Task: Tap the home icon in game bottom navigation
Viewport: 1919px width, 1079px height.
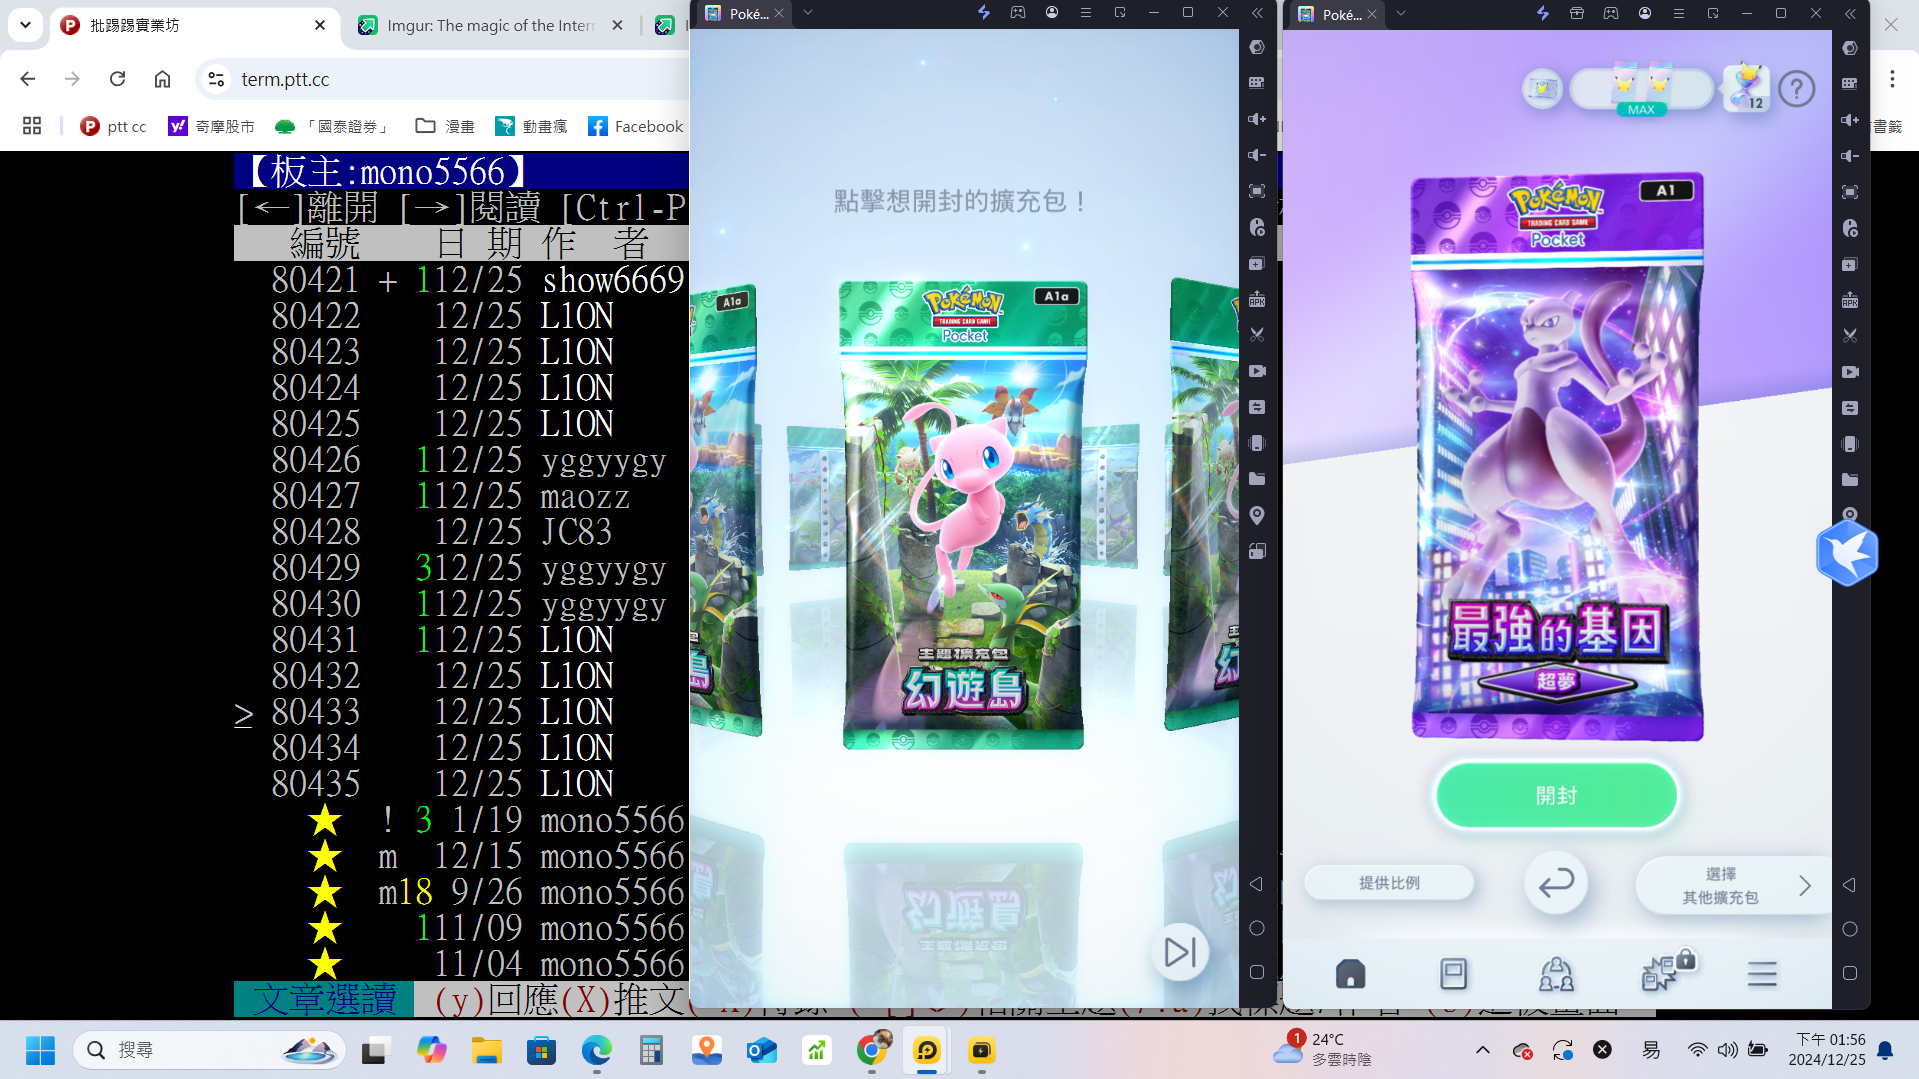Action: 1350,973
